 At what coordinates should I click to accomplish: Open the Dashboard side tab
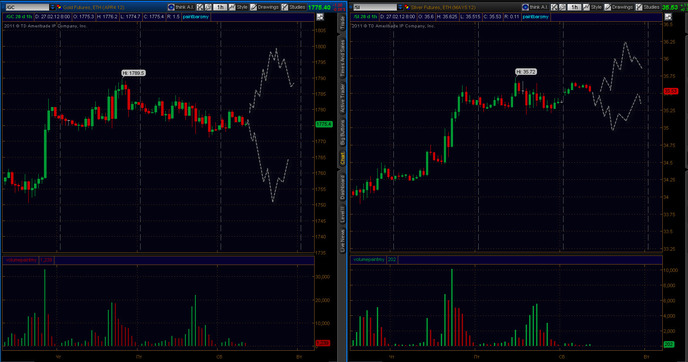(x=342, y=186)
